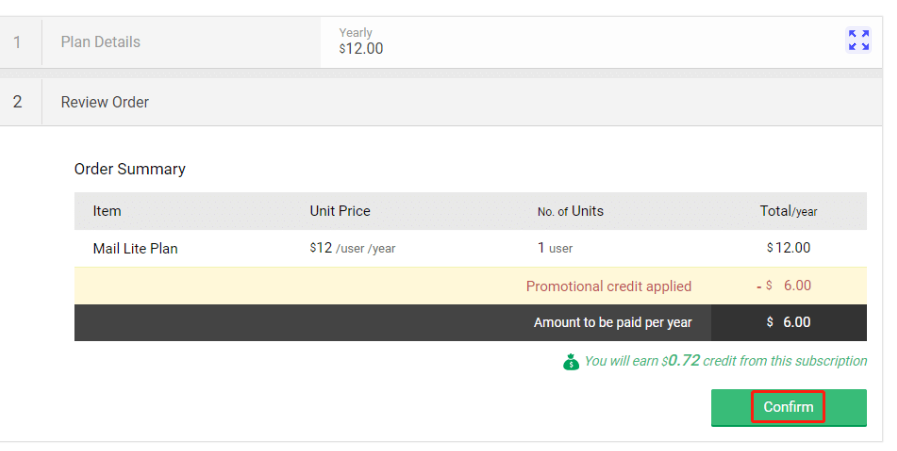Click step number 2 badge

pos(17,102)
